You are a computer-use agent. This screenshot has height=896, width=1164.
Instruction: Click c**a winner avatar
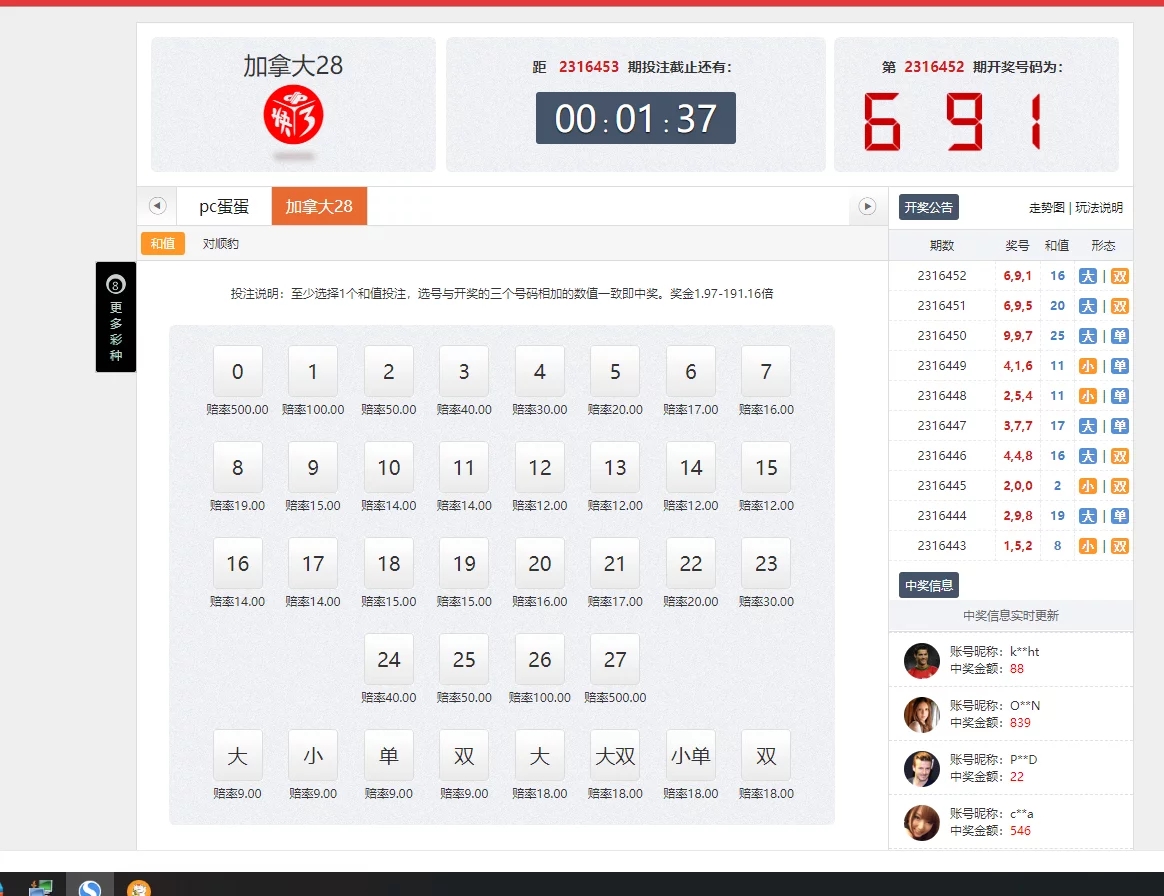coord(921,823)
